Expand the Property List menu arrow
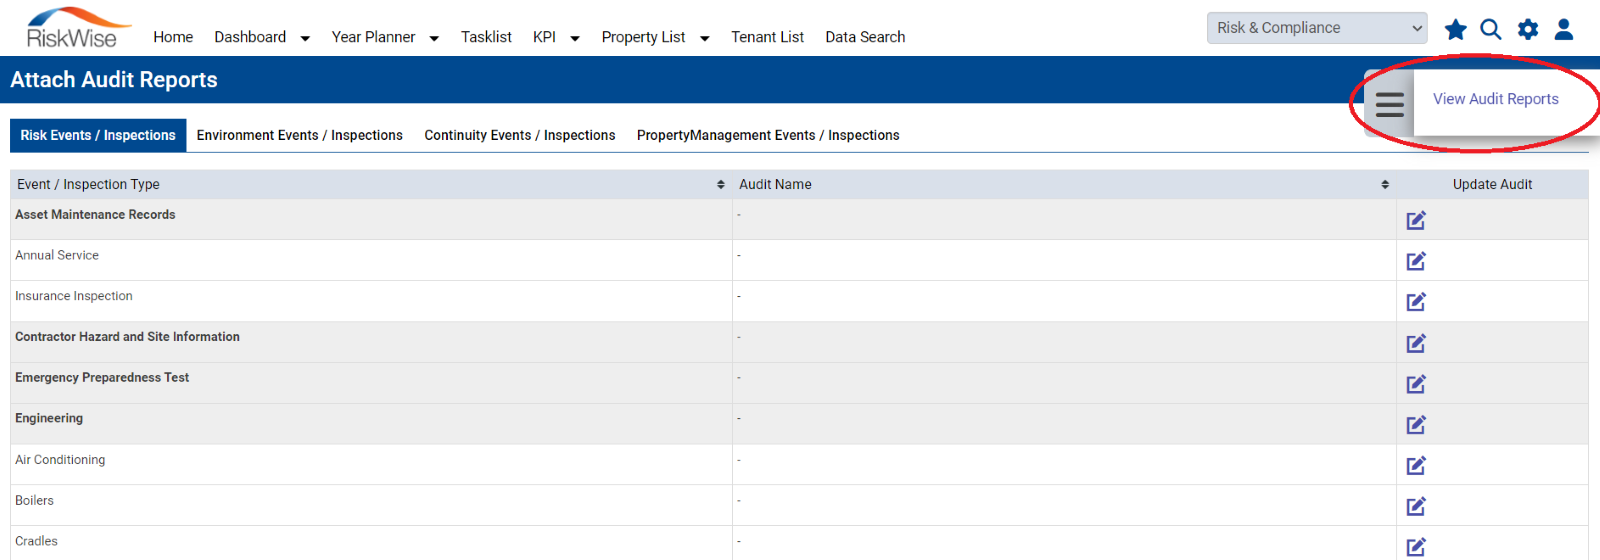 coord(704,39)
